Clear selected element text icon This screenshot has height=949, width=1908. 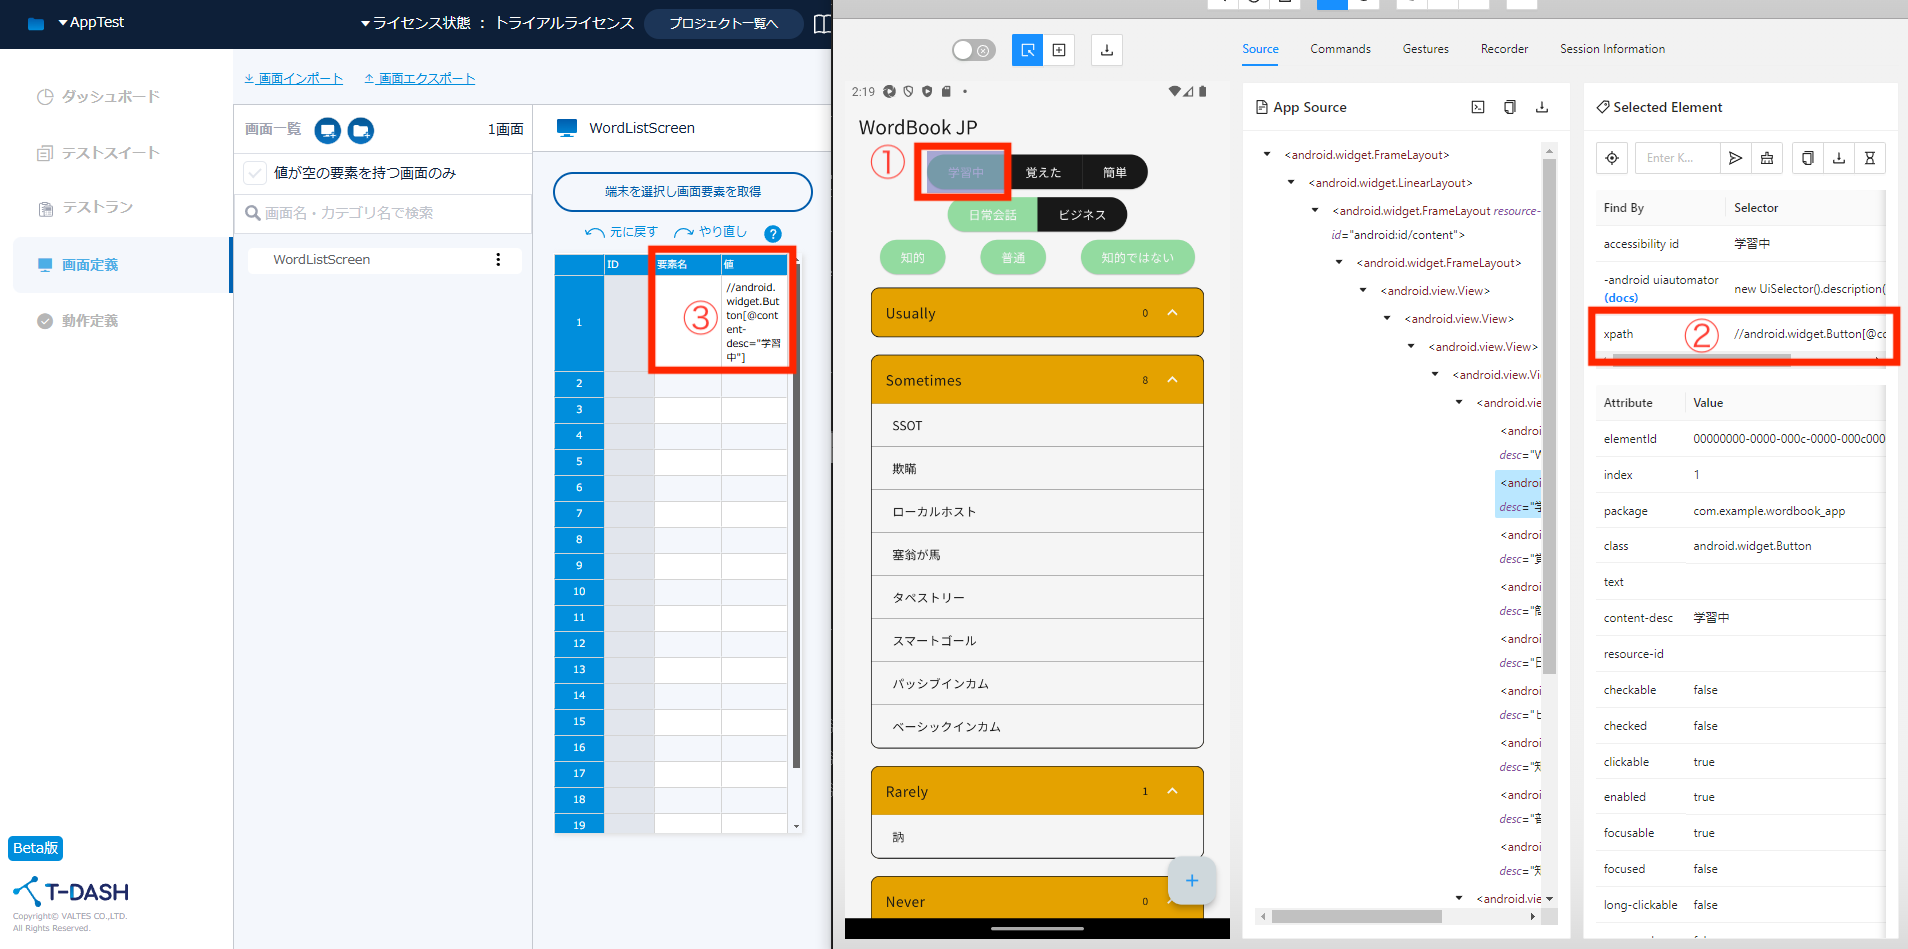[x=1767, y=158]
